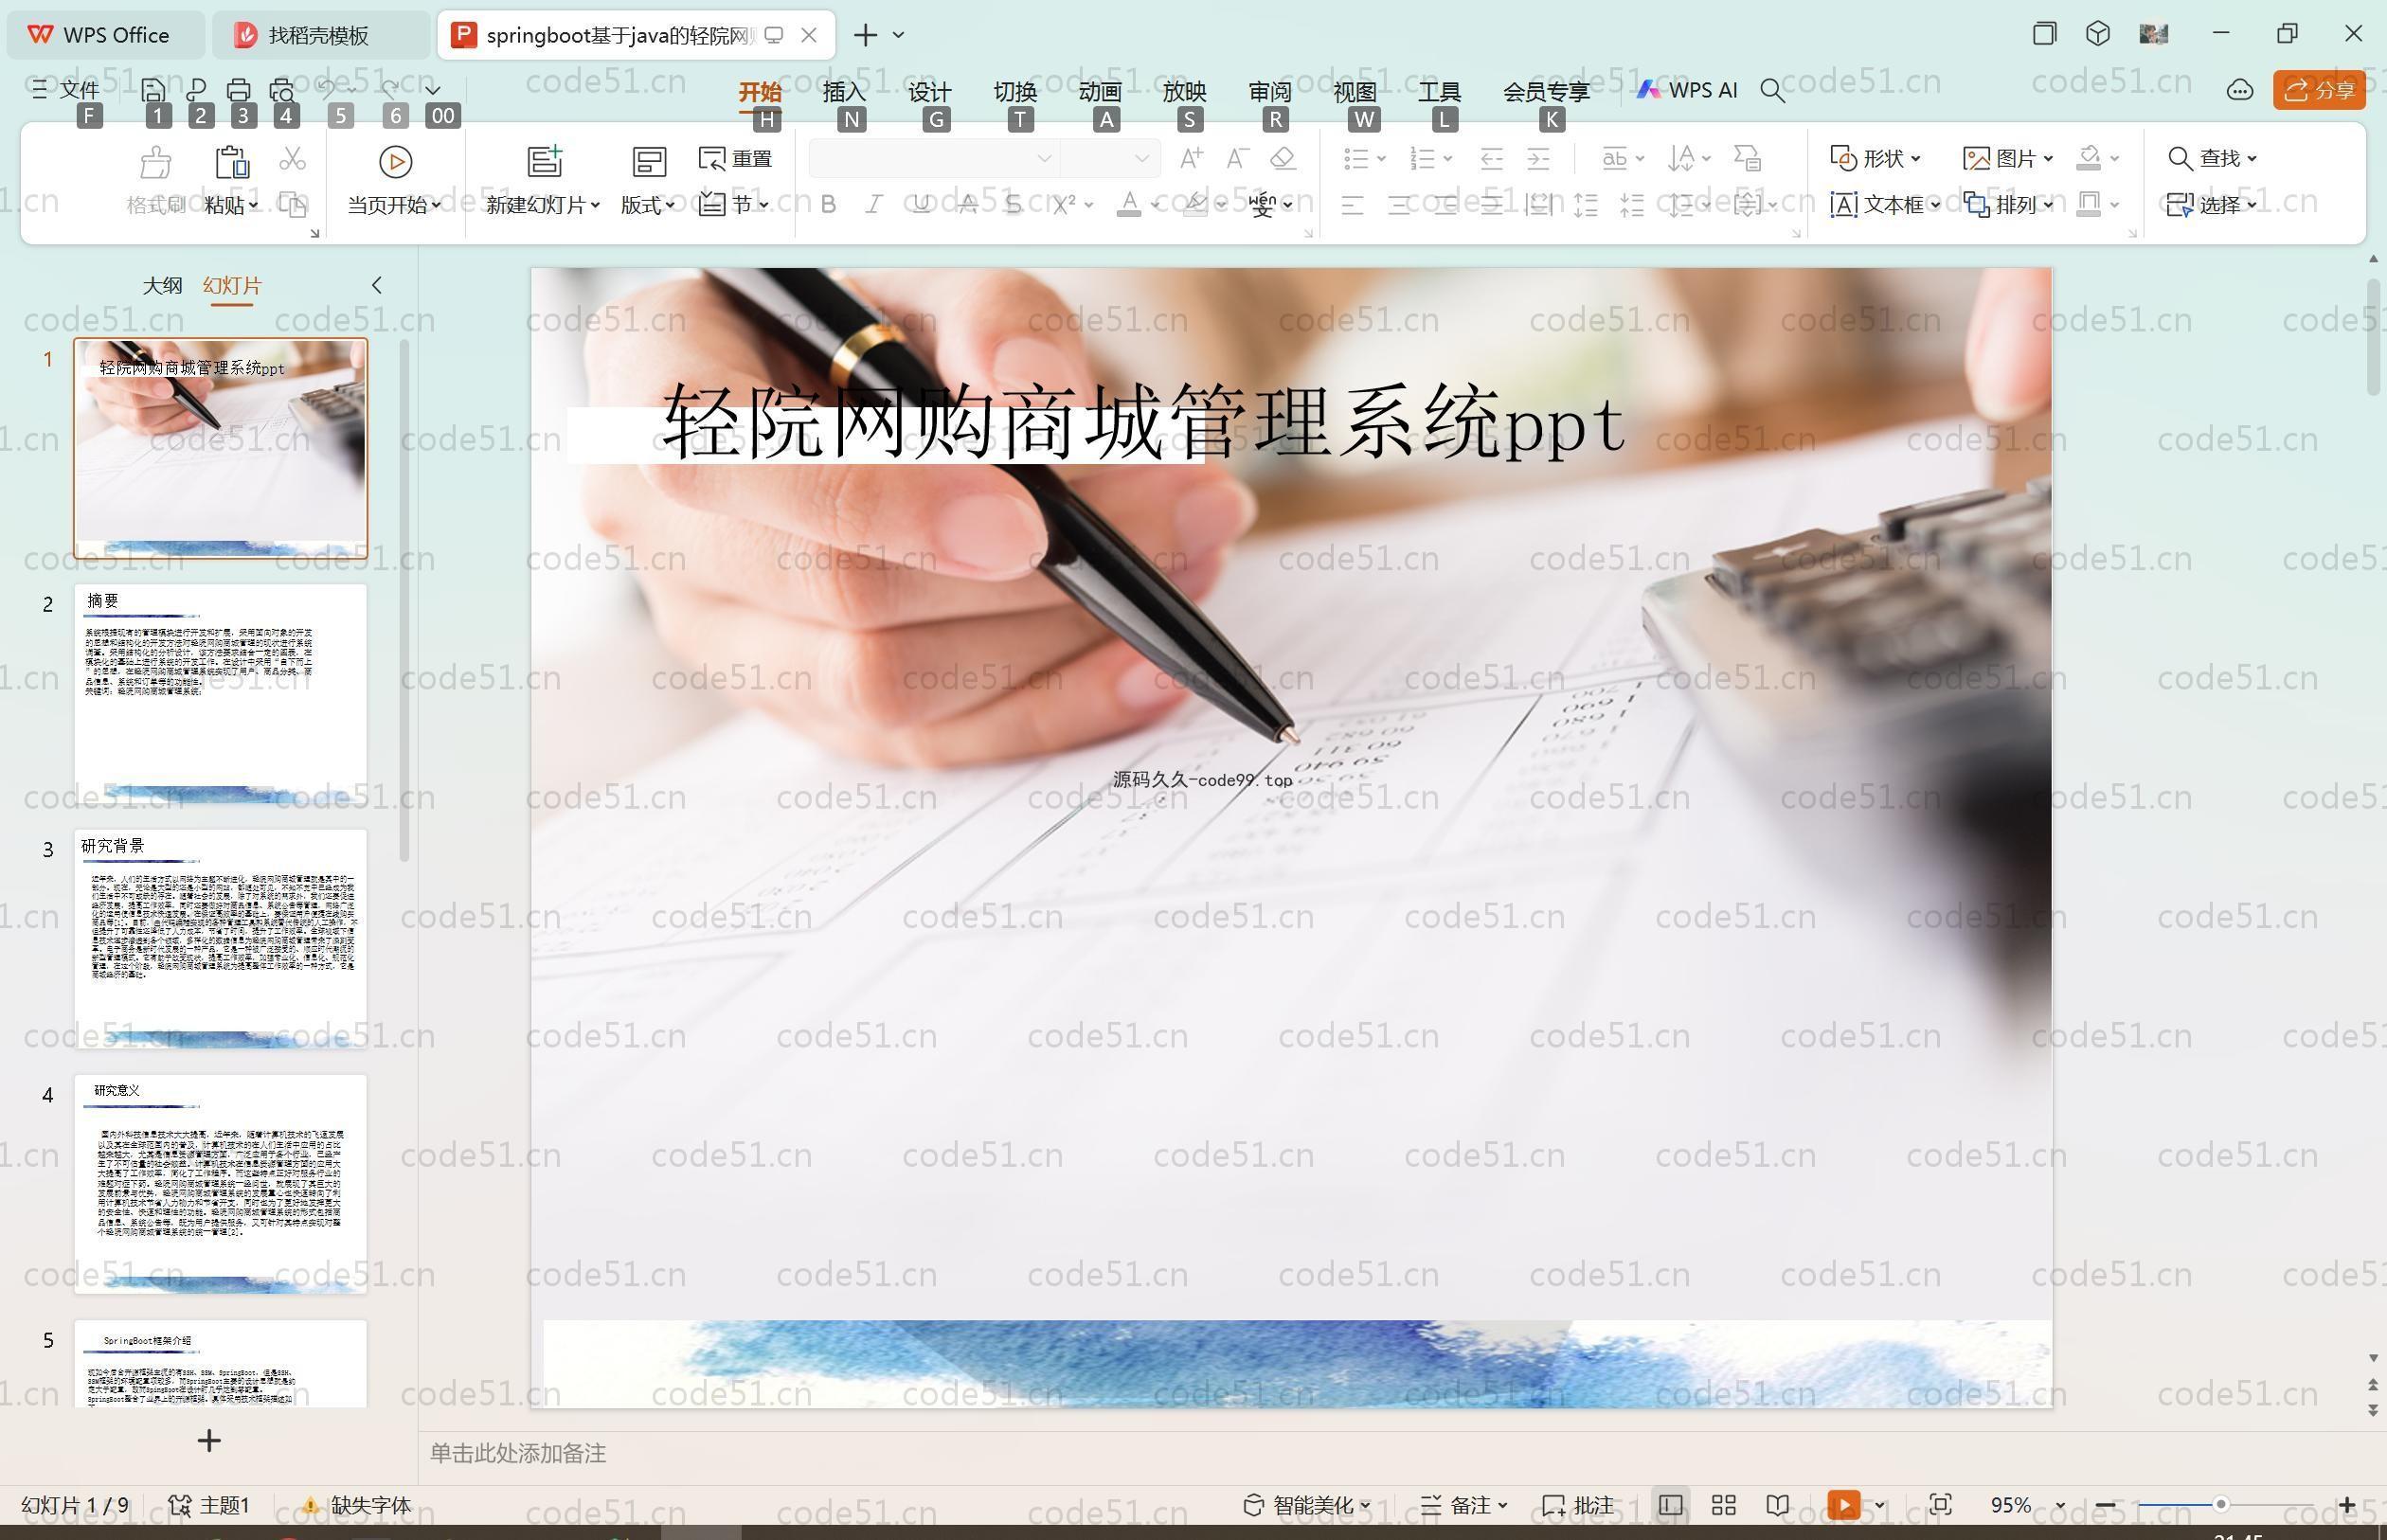Open the ribbon search magnifier icon
Viewport: 2387px width, 1540px height.
[x=1772, y=91]
